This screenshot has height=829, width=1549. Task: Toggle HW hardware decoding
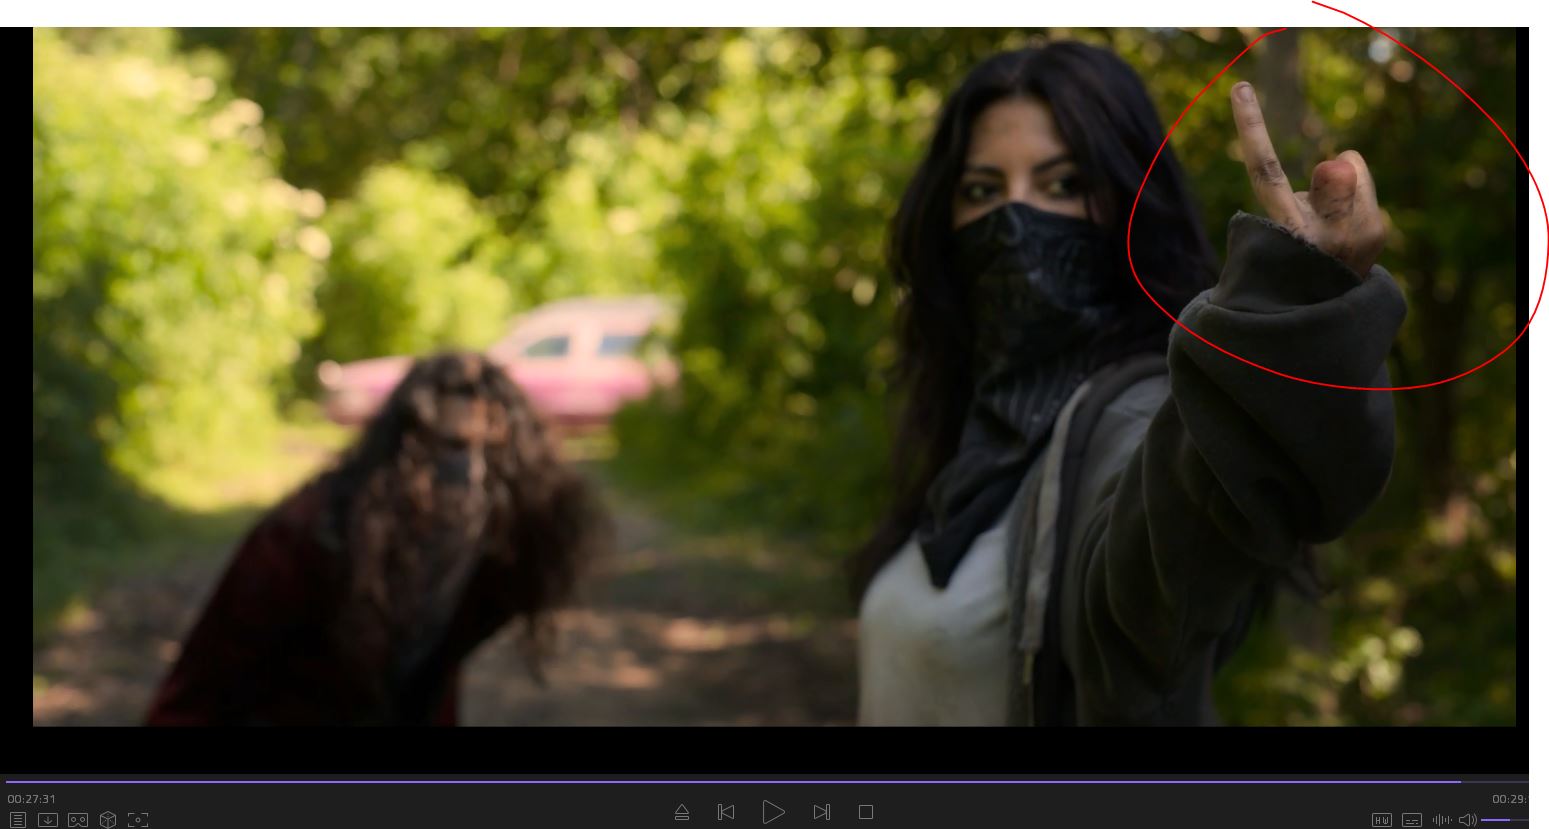coord(1381,820)
